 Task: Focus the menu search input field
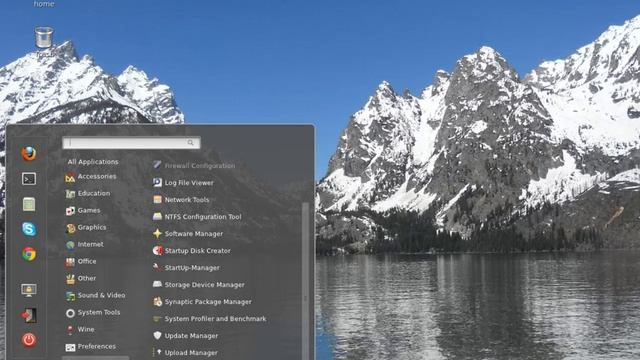(x=131, y=142)
